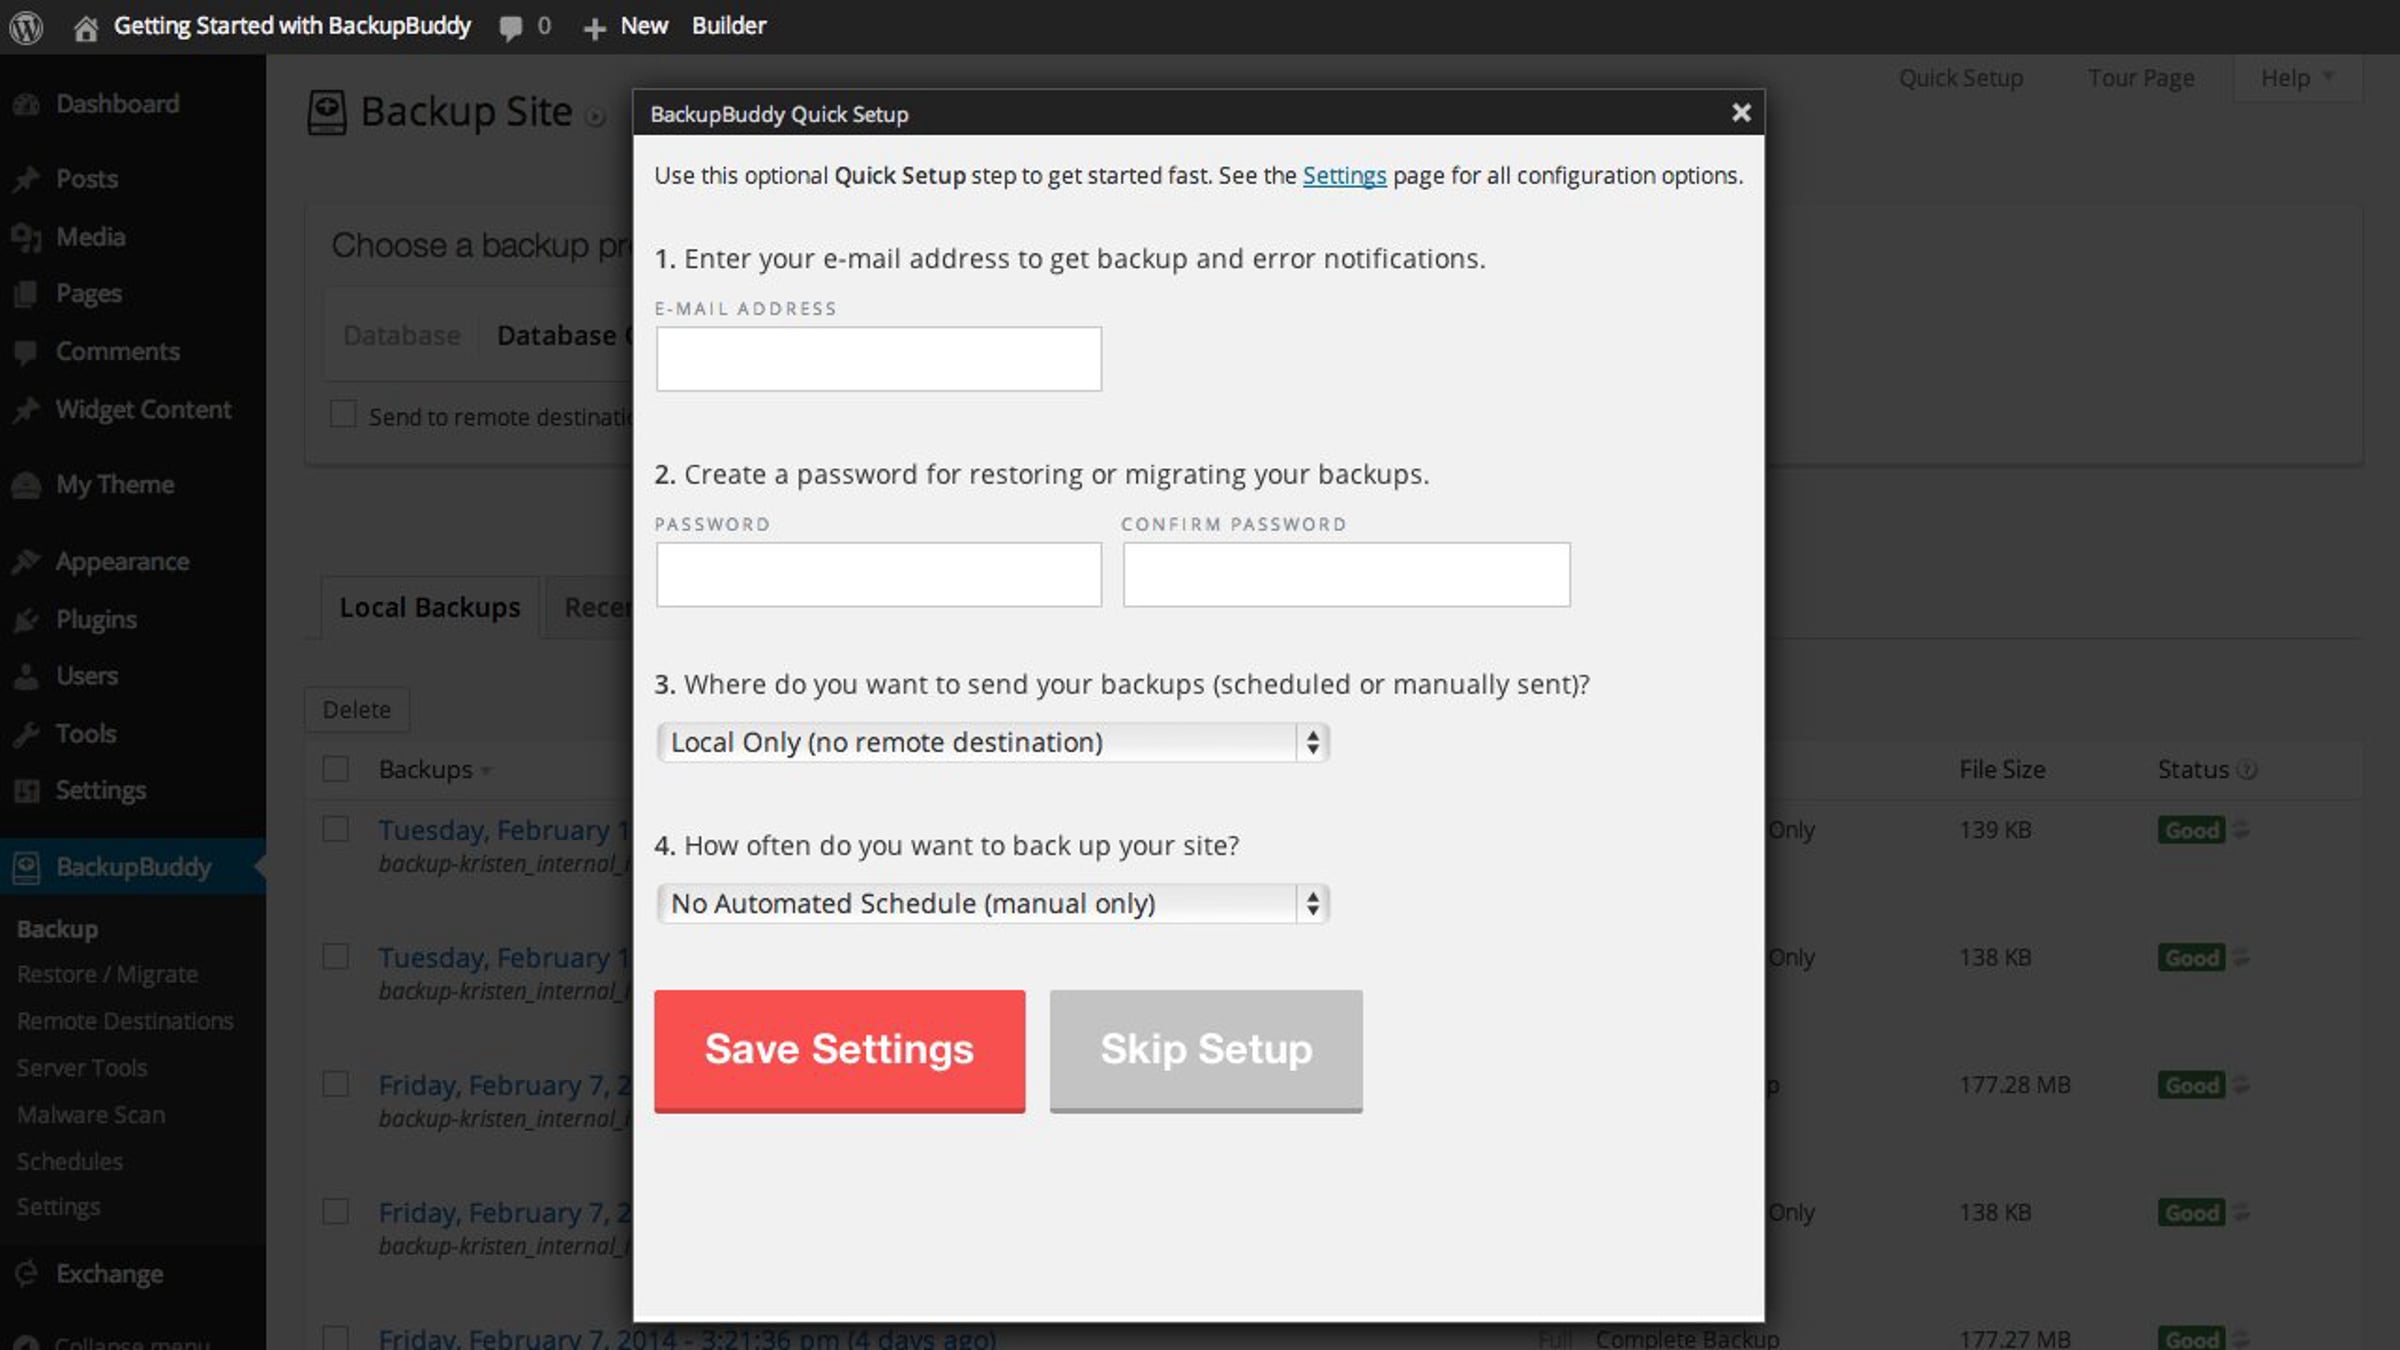Open Server Tools submenu item
2400x1350 pixels.
coord(82,1068)
